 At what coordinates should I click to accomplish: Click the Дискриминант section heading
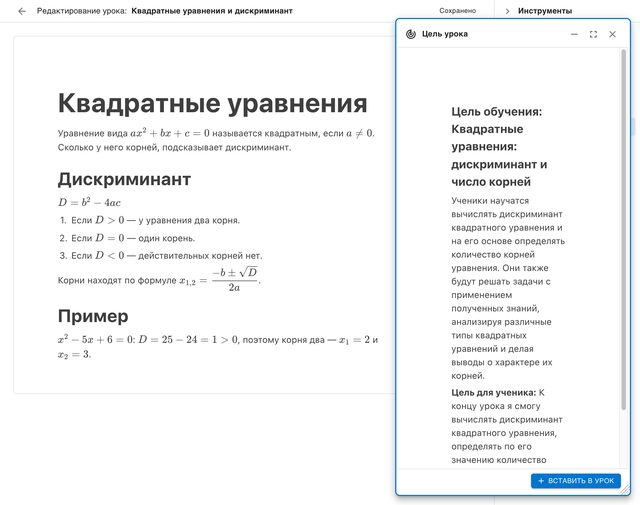pyautogui.click(x=124, y=179)
